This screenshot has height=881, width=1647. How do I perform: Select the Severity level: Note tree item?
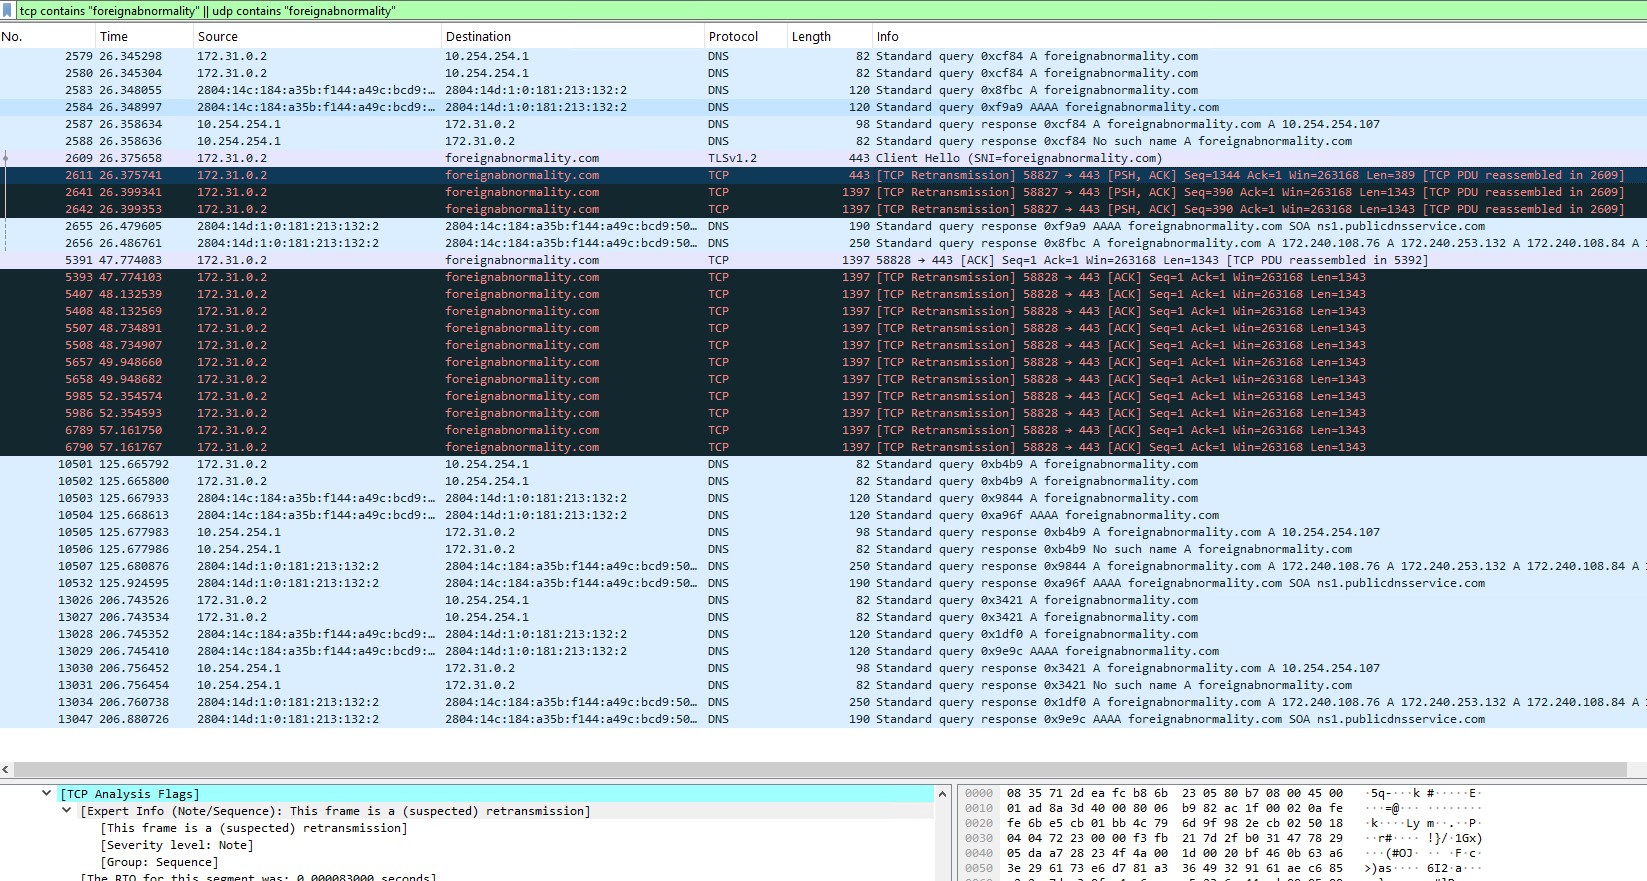point(177,845)
